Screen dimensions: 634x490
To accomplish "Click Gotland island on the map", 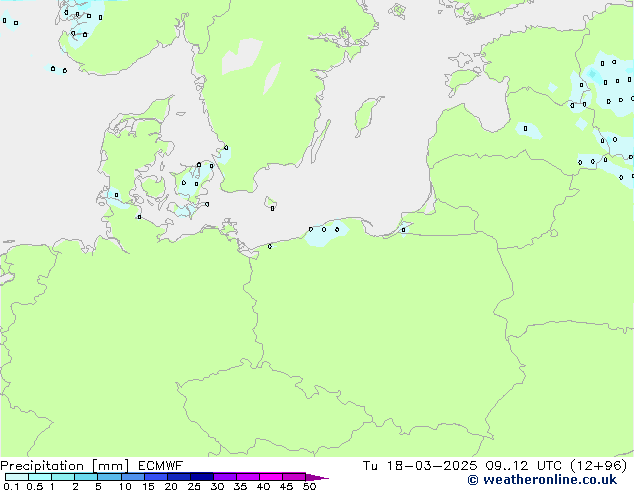I will 367,115.
